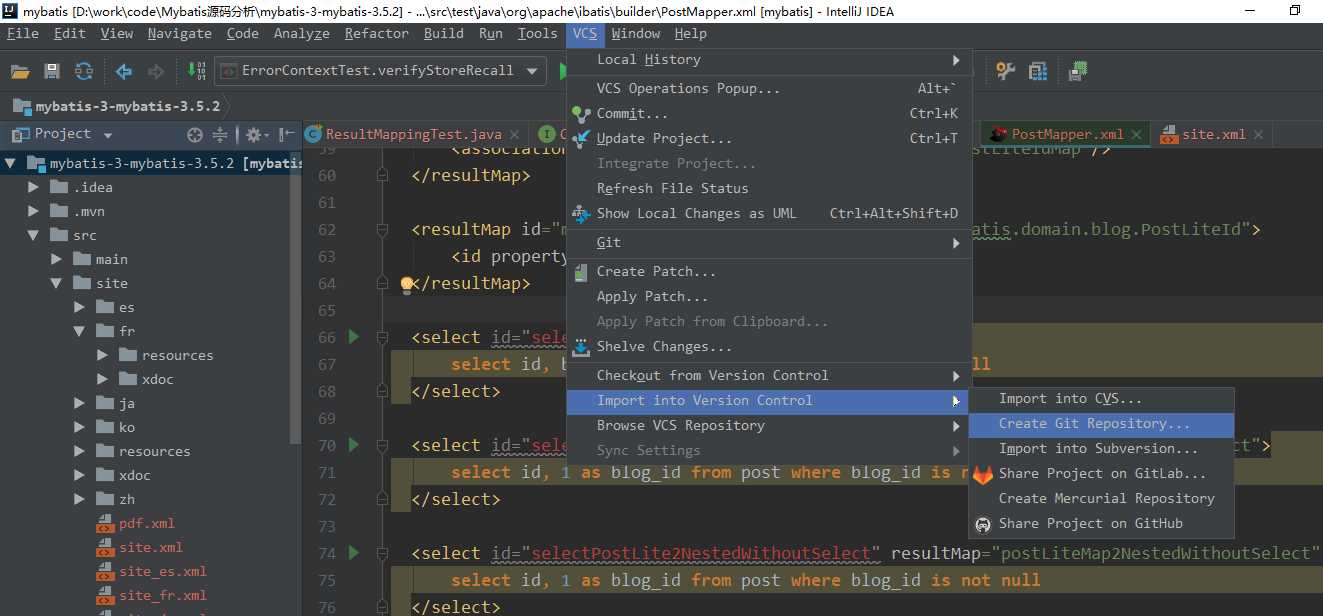Click Collapse All icon in Project panel

(x=220, y=134)
